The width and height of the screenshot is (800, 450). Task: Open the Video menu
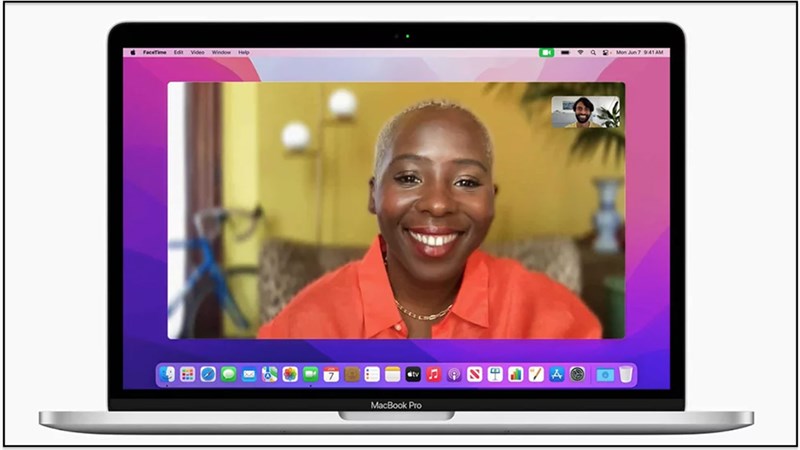197,52
